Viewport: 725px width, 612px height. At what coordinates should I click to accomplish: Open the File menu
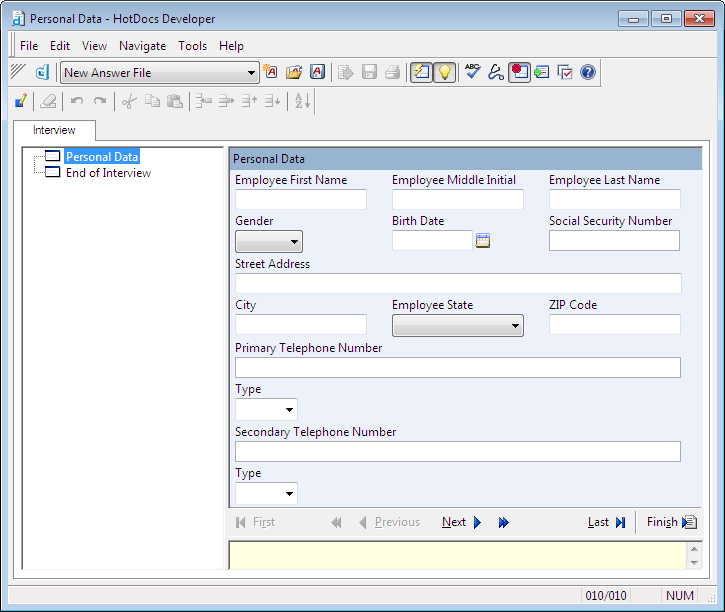[29, 46]
